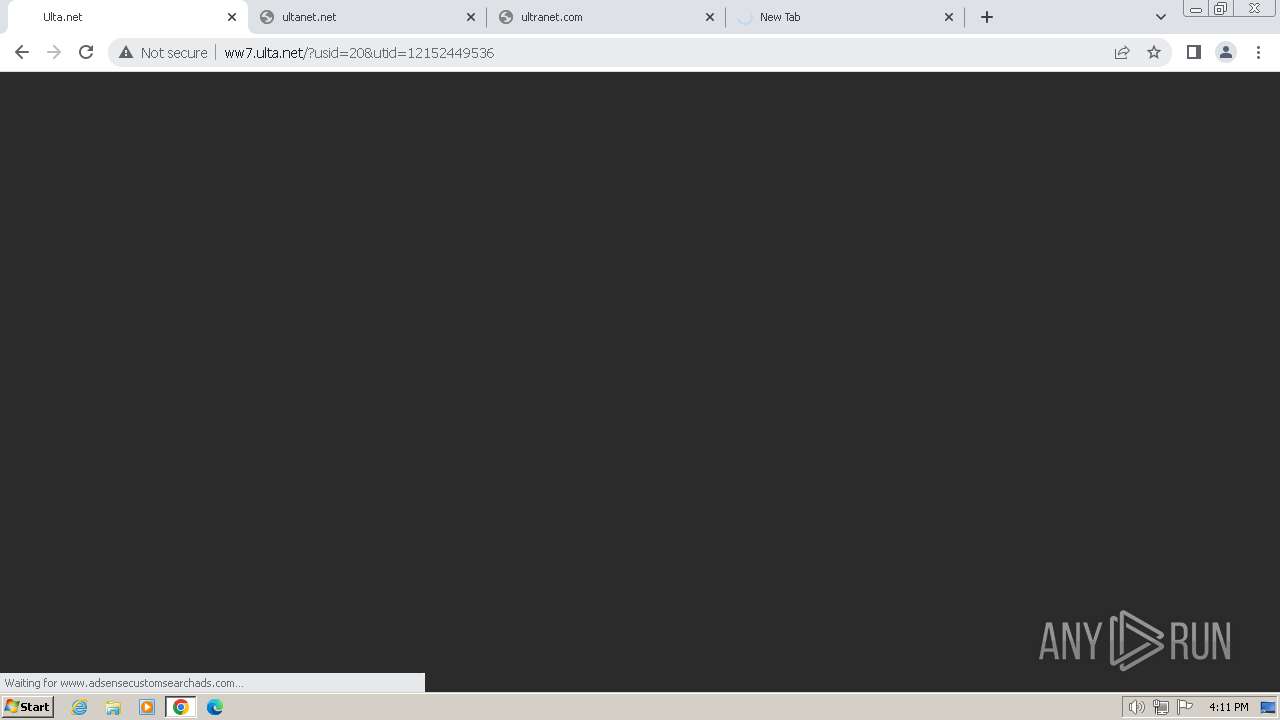This screenshot has height=720, width=1280.
Task: Close the New Tab tab
Action: (949, 17)
